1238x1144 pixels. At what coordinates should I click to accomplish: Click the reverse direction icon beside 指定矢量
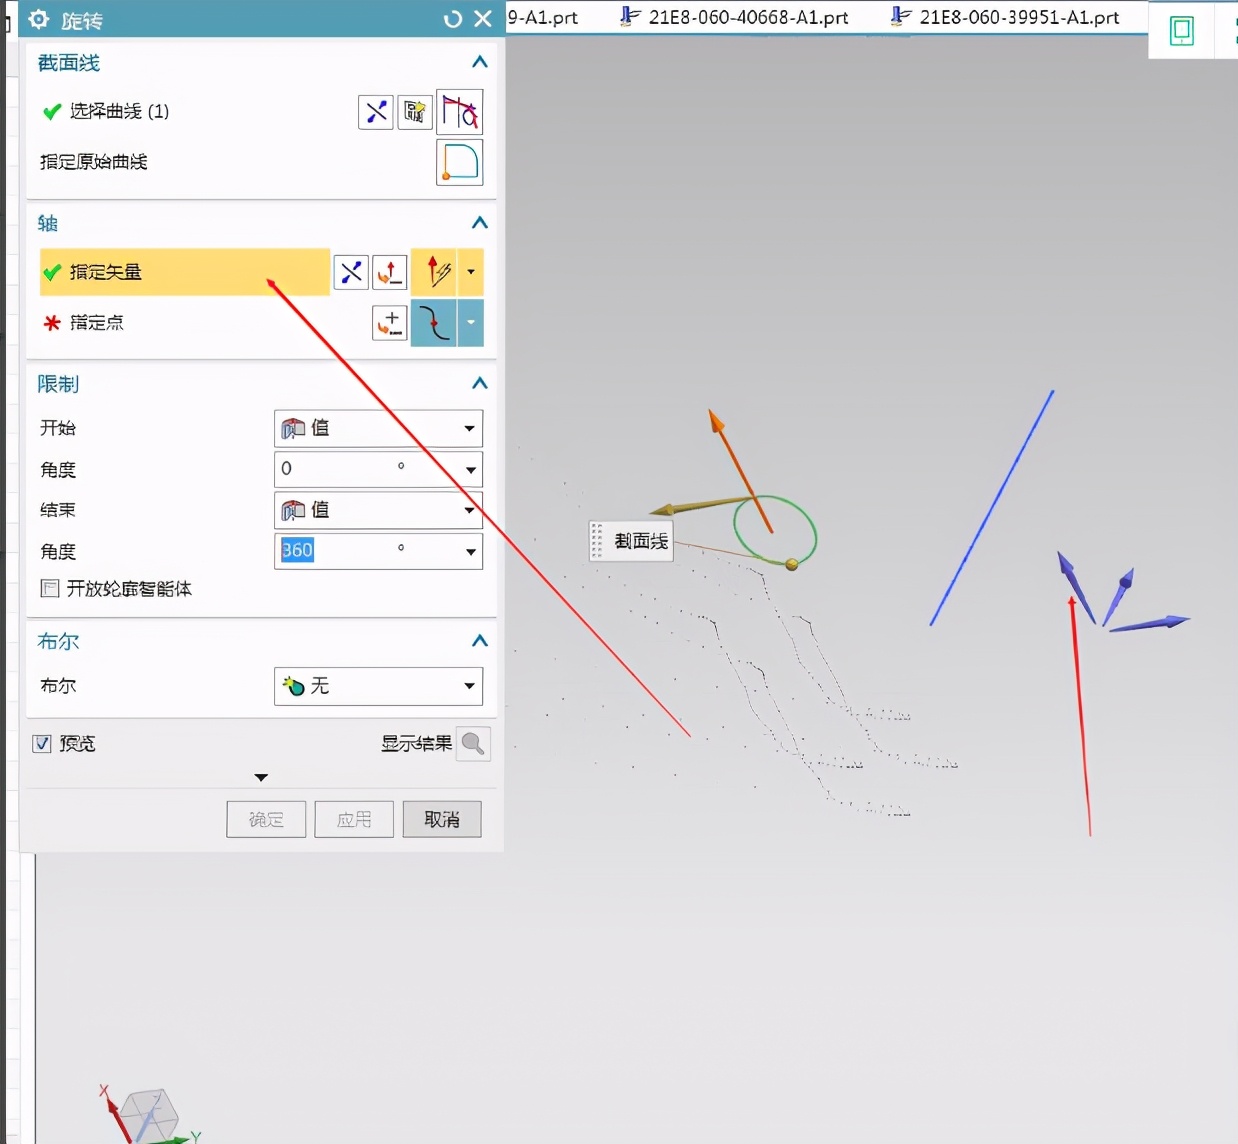click(351, 272)
